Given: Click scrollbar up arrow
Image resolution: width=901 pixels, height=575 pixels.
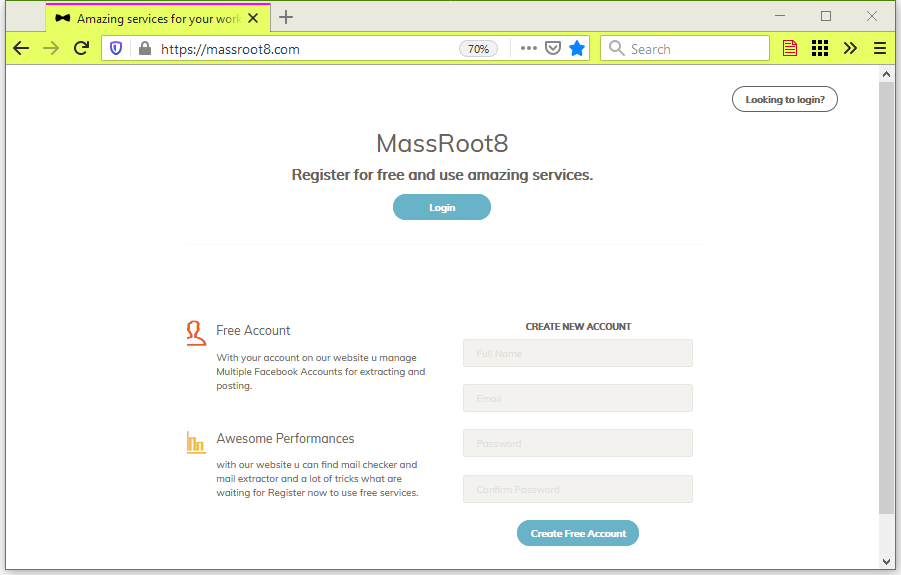Looking at the screenshot, I should pyautogui.click(x=886, y=74).
